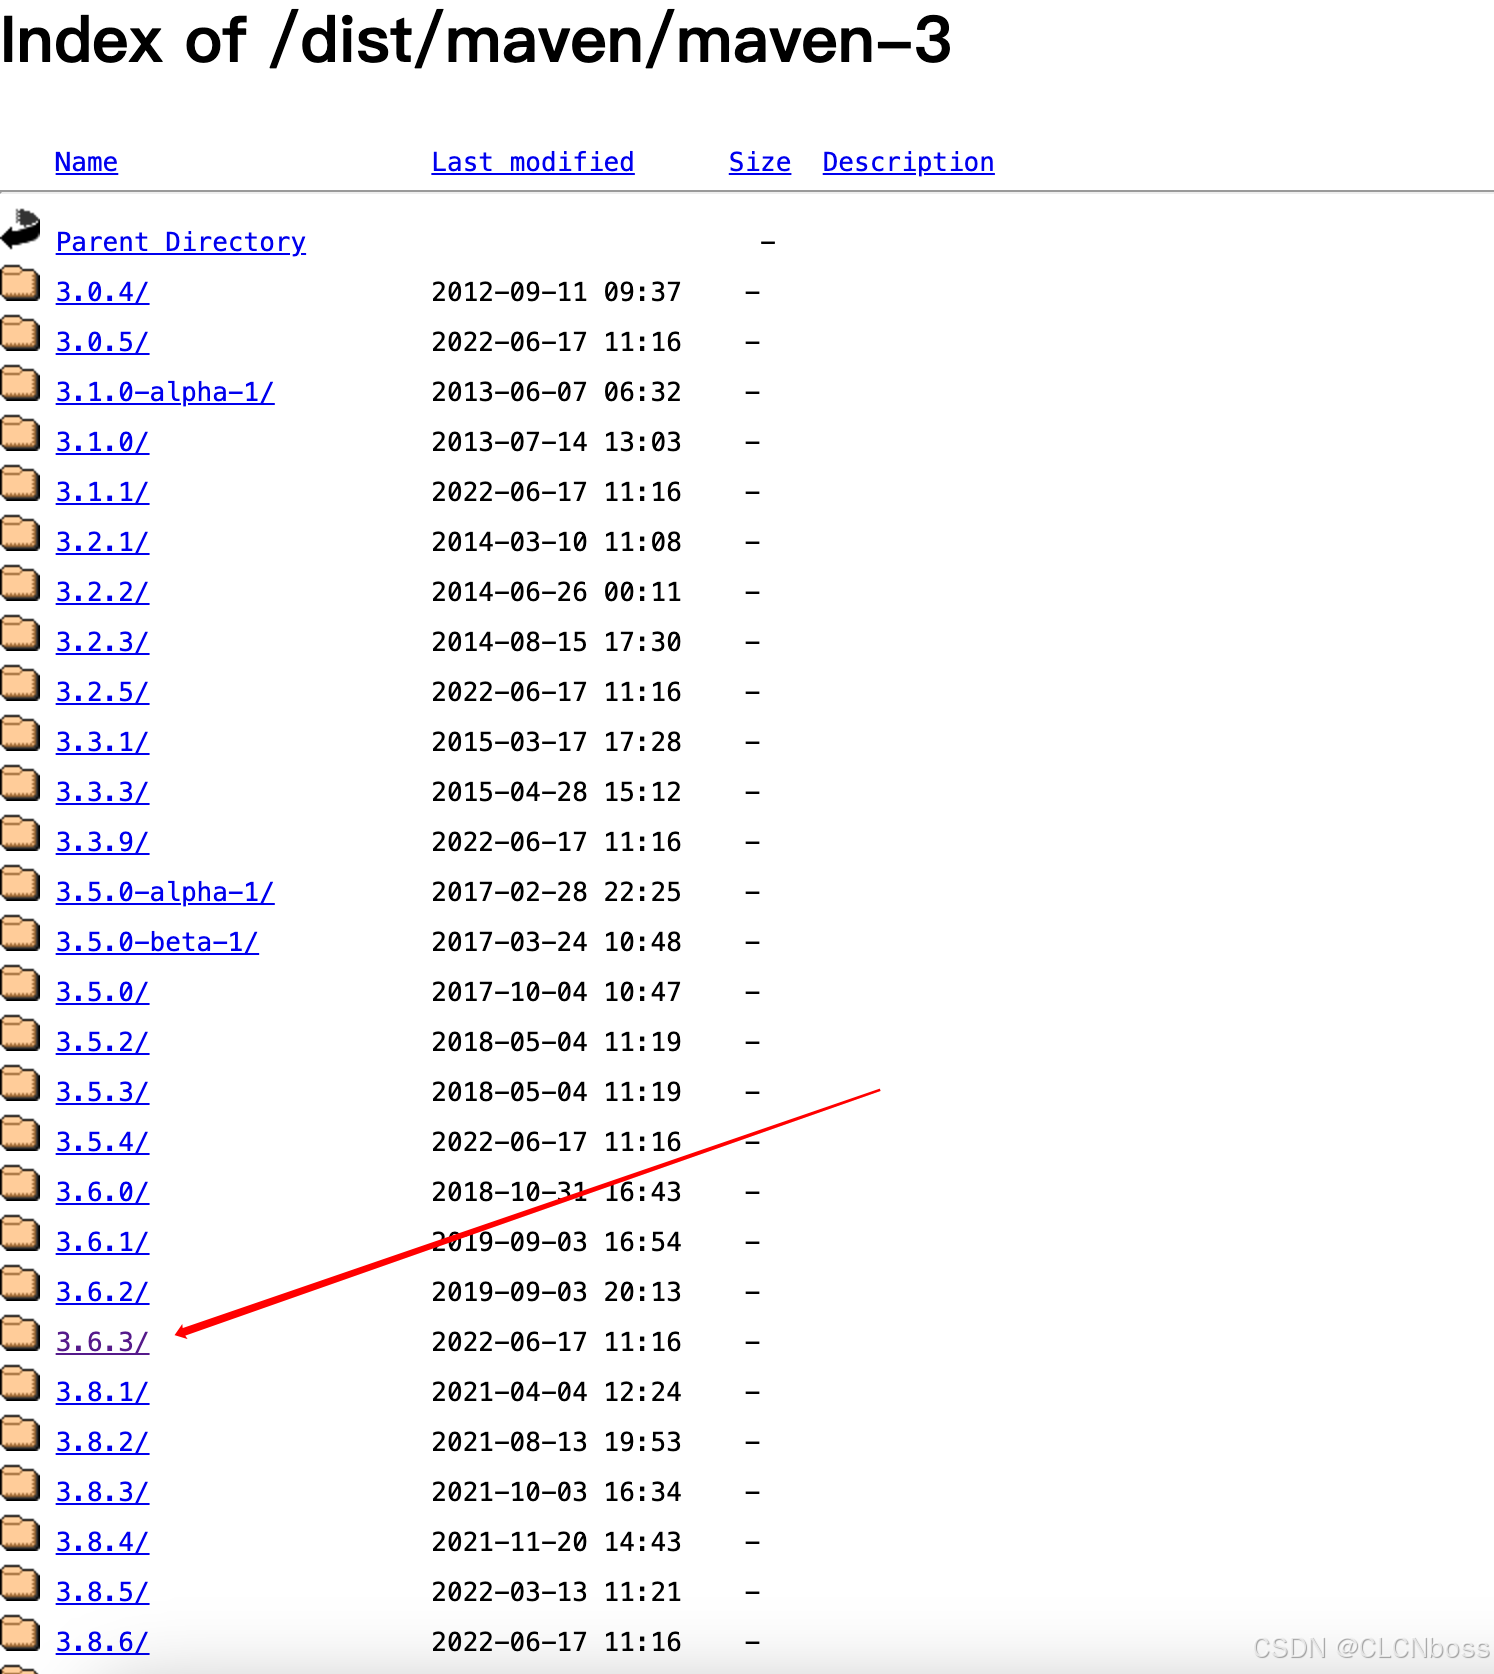The width and height of the screenshot is (1494, 1674).
Task: Click the folder icon for 3.5.0-alpha-1/
Action: pyautogui.click(x=20, y=884)
